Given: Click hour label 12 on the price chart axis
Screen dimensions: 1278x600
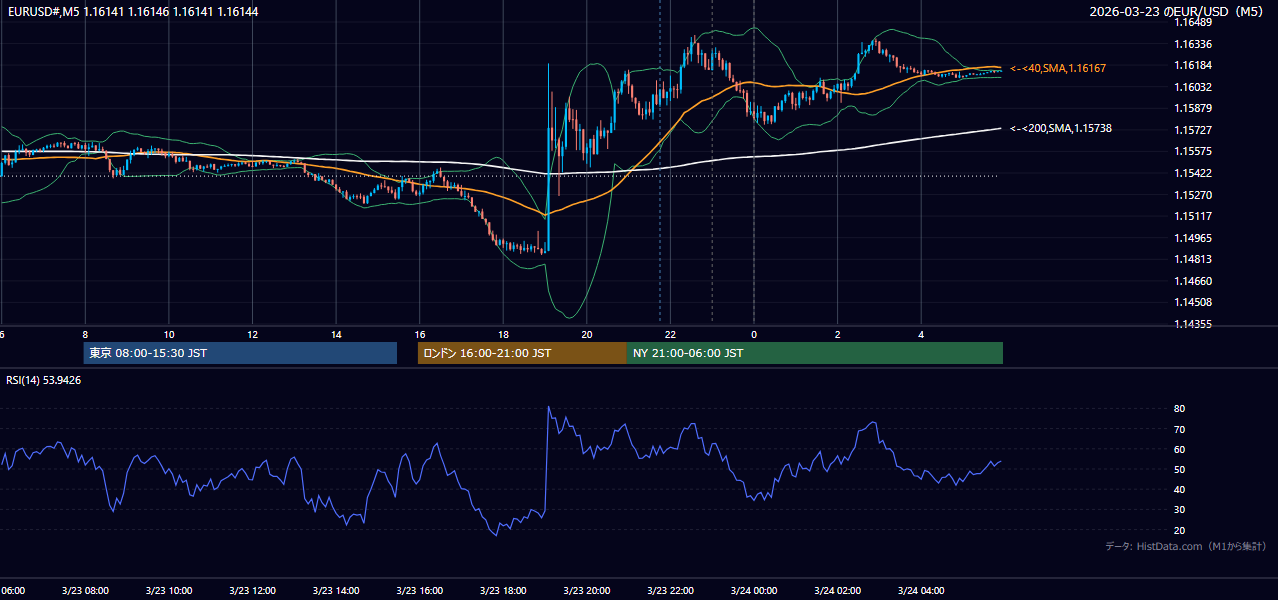Looking at the screenshot, I should pyautogui.click(x=252, y=334).
